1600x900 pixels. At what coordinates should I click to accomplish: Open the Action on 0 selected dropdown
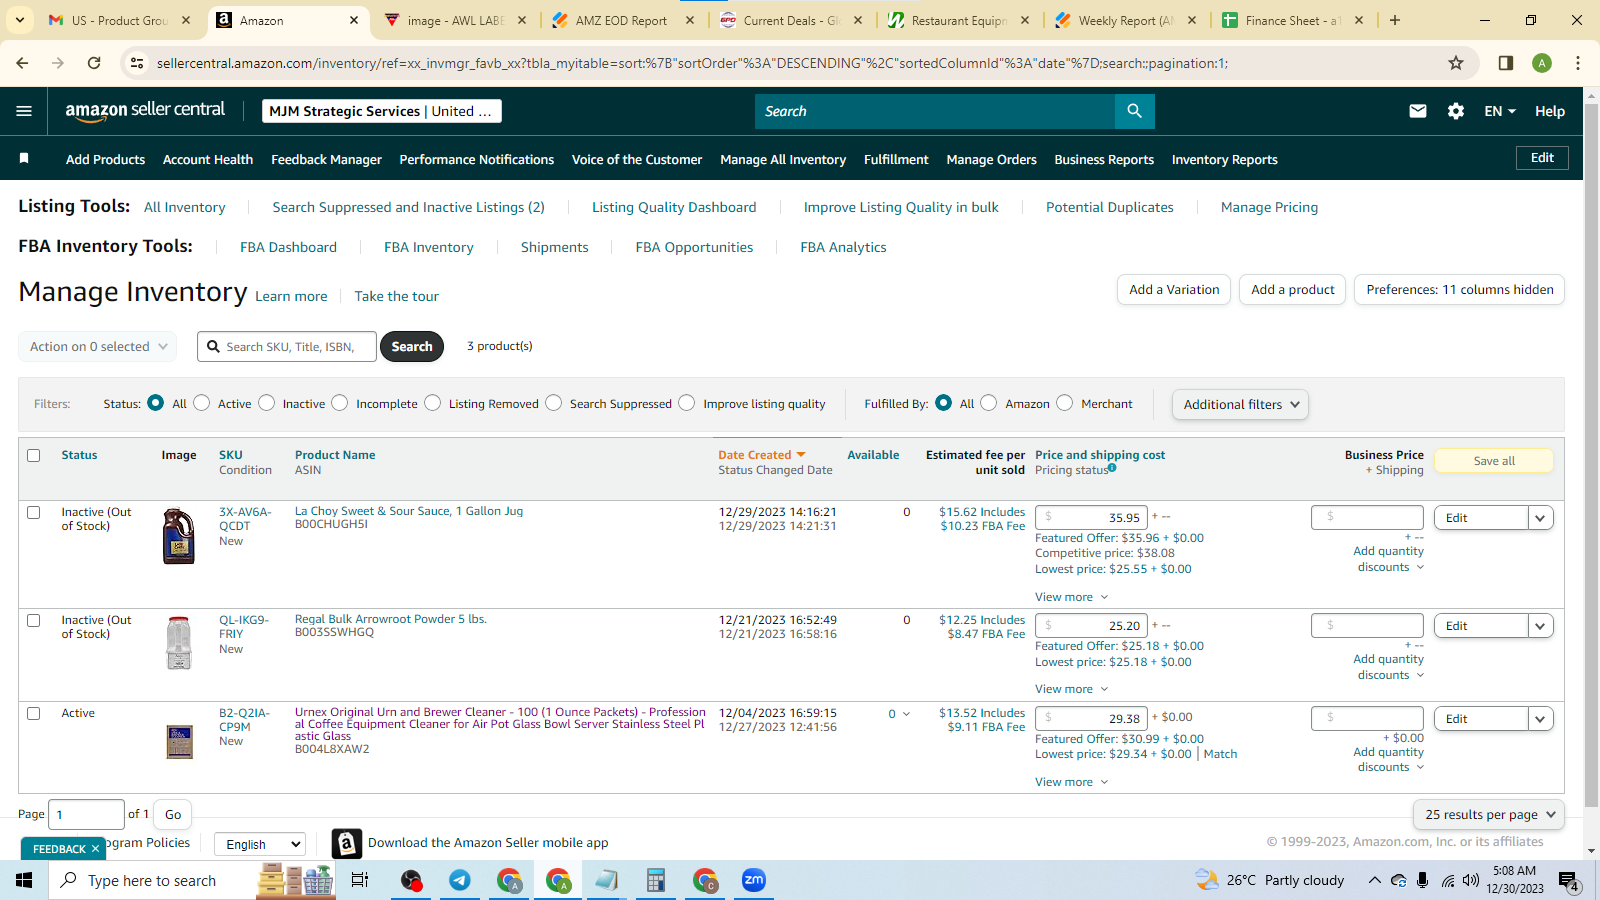98,347
